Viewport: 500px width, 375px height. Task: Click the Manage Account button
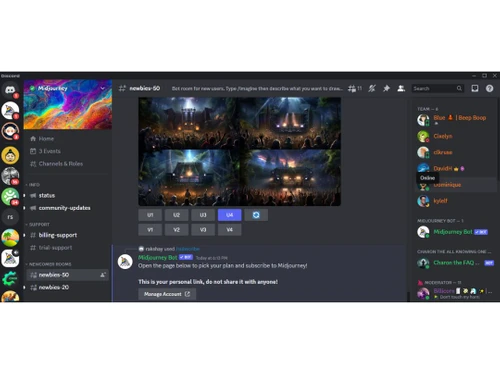tap(167, 294)
